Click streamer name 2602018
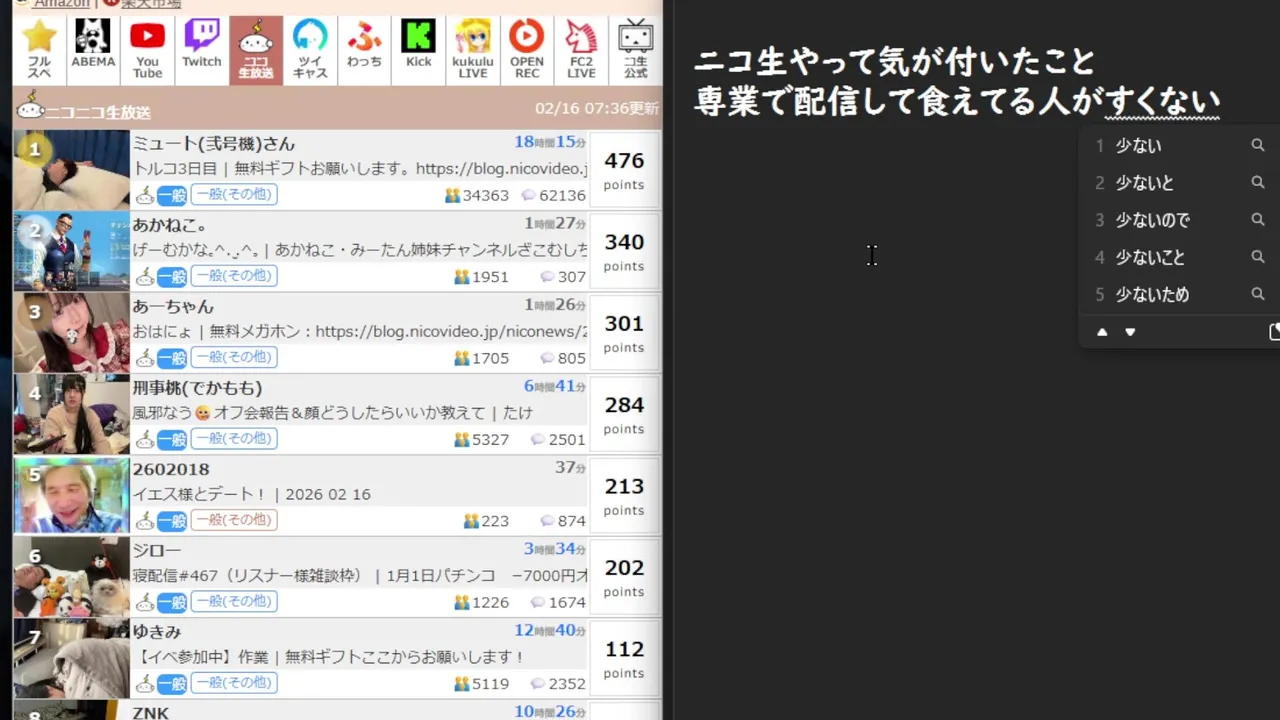 (x=171, y=469)
